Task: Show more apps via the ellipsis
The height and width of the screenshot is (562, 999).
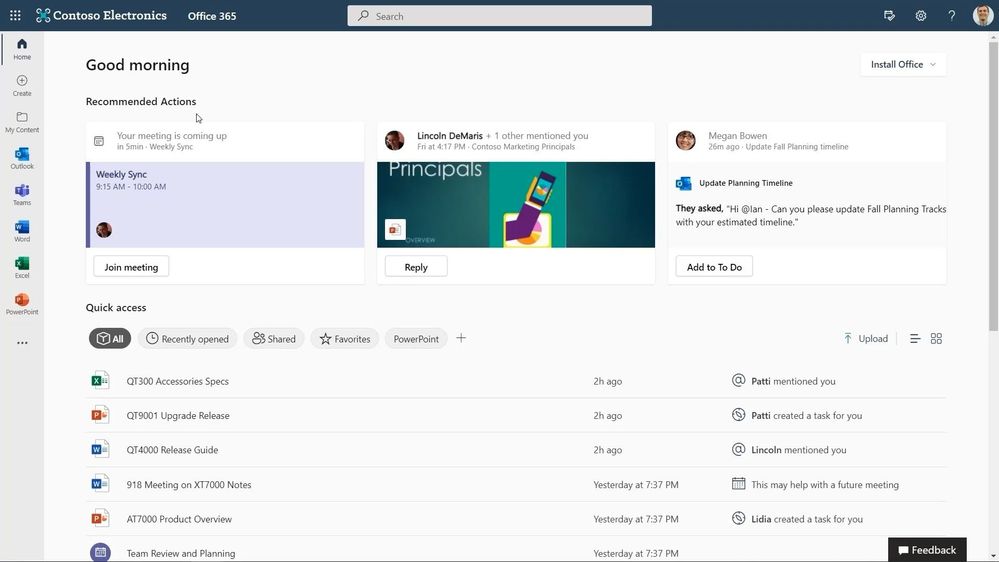Action: [x=22, y=343]
